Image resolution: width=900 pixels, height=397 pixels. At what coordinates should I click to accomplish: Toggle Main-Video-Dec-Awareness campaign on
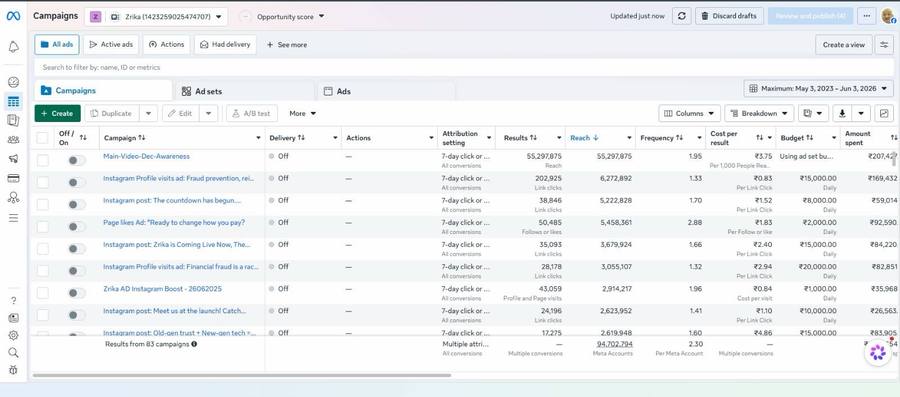pos(76,161)
